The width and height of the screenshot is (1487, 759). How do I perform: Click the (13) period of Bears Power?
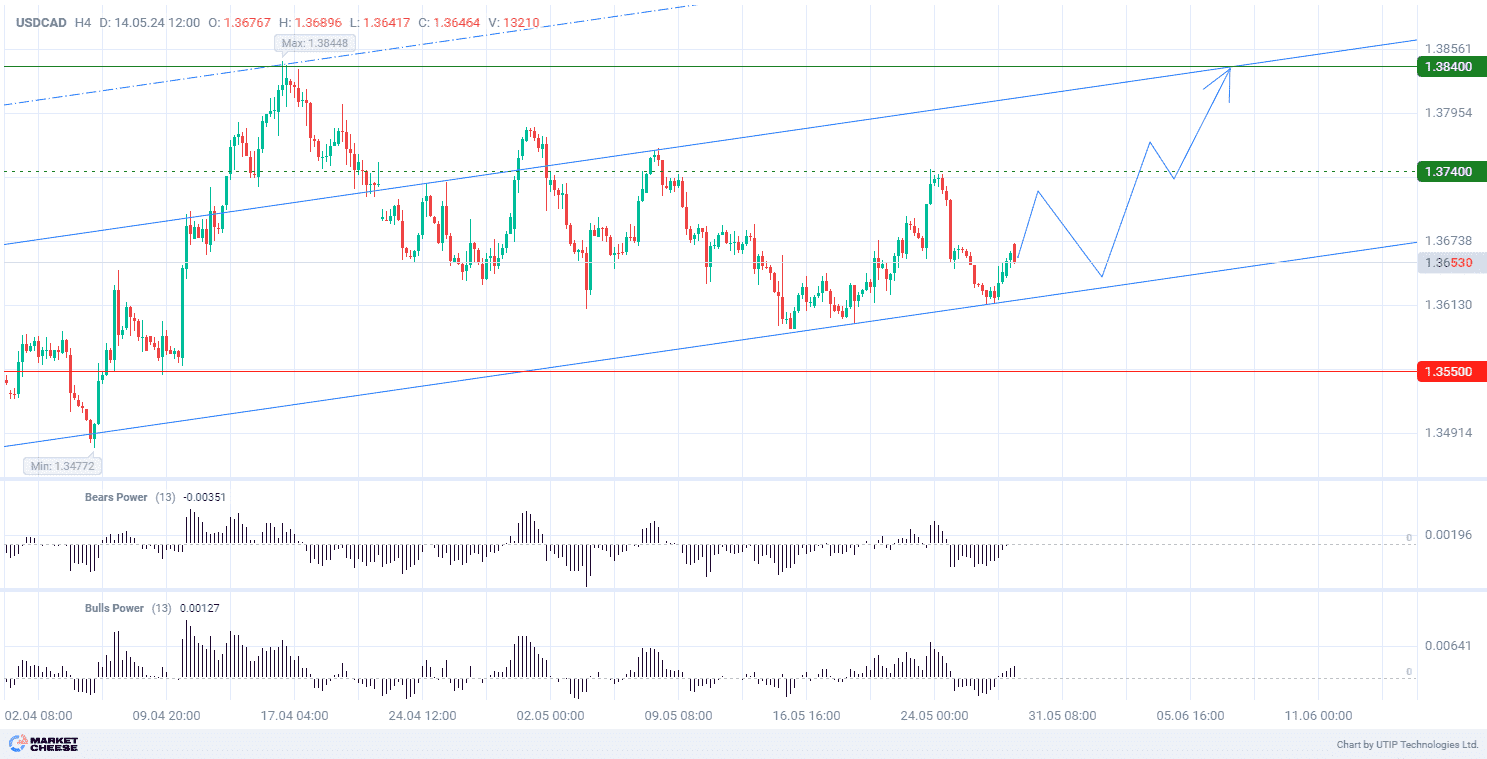(x=165, y=497)
